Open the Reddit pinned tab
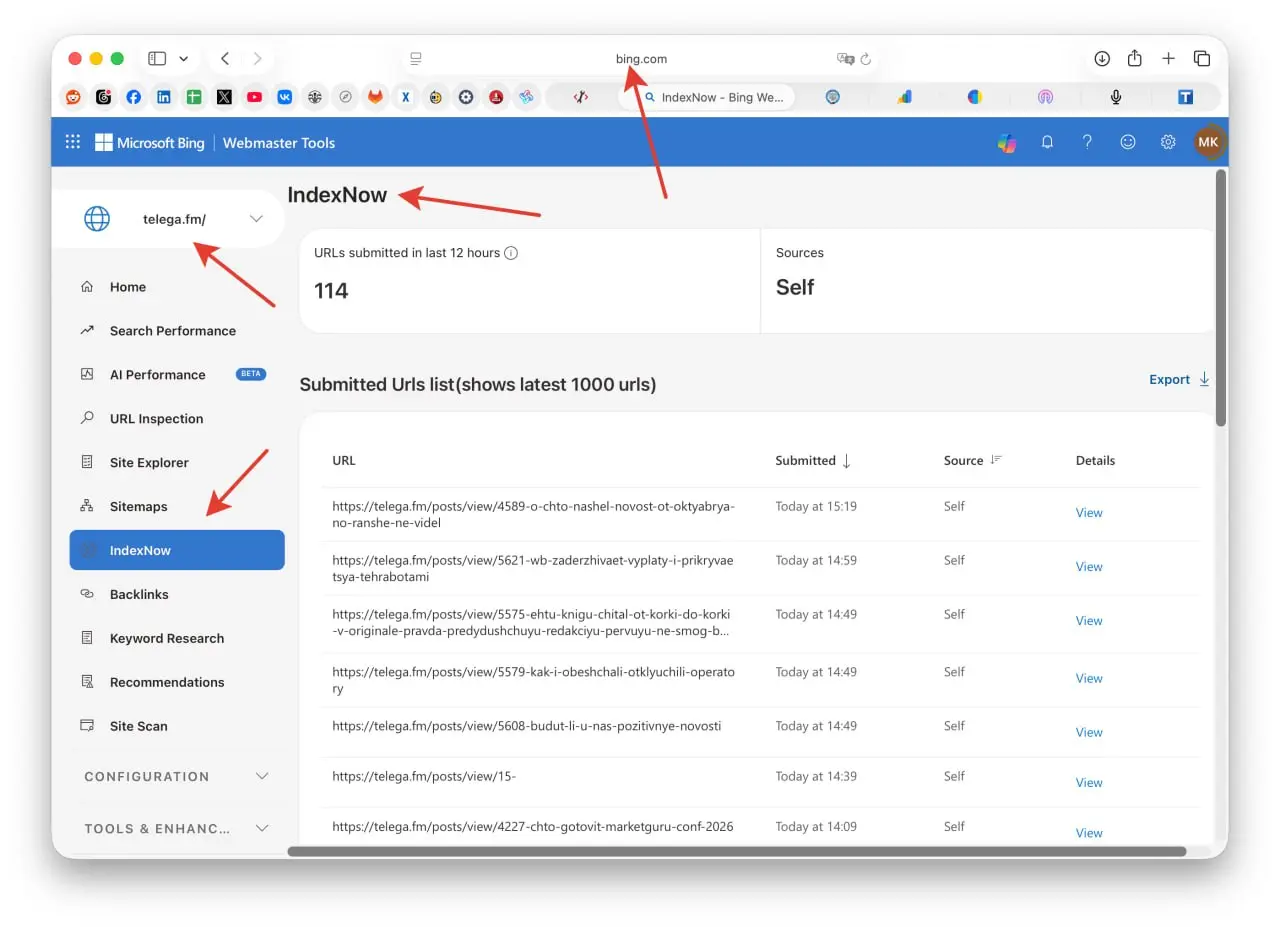1280x927 pixels. (73, 97)
